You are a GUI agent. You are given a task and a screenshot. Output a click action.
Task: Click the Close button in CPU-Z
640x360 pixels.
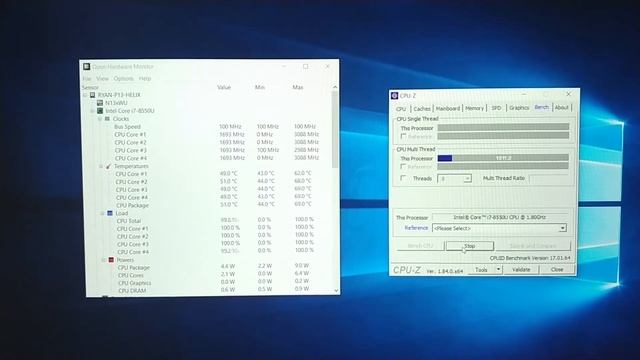coord(557,269)
